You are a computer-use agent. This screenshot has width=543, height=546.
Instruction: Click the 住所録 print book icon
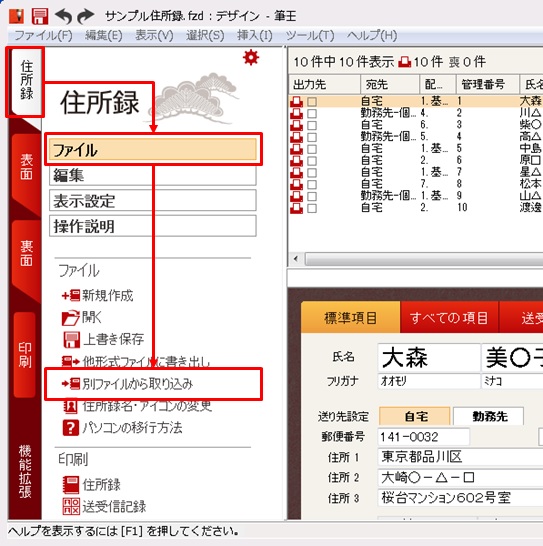click(x=71, y=484)
